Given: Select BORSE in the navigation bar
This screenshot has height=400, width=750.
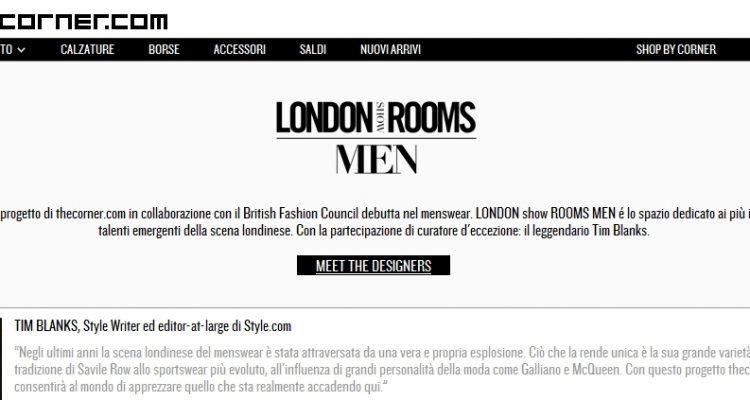Looking at the screenshot, I should click(164, 49).
